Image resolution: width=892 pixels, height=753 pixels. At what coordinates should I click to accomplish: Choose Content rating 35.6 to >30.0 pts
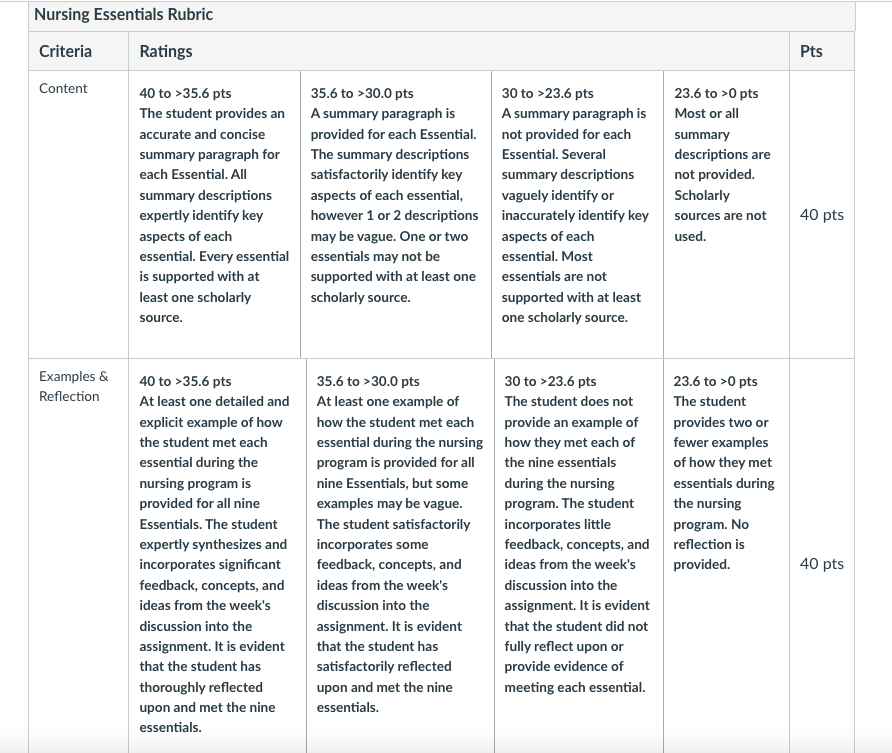(x=396, y=214)
